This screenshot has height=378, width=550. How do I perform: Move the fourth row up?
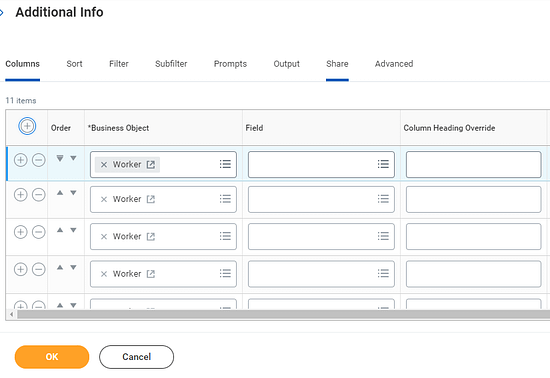point(60,267)
